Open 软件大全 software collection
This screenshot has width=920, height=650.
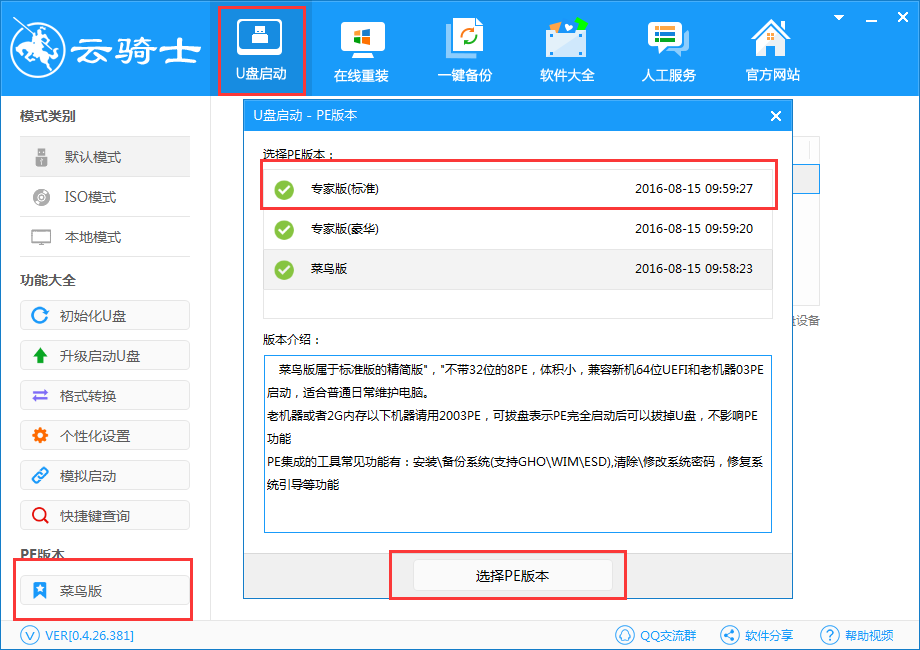tap(566, 50)
